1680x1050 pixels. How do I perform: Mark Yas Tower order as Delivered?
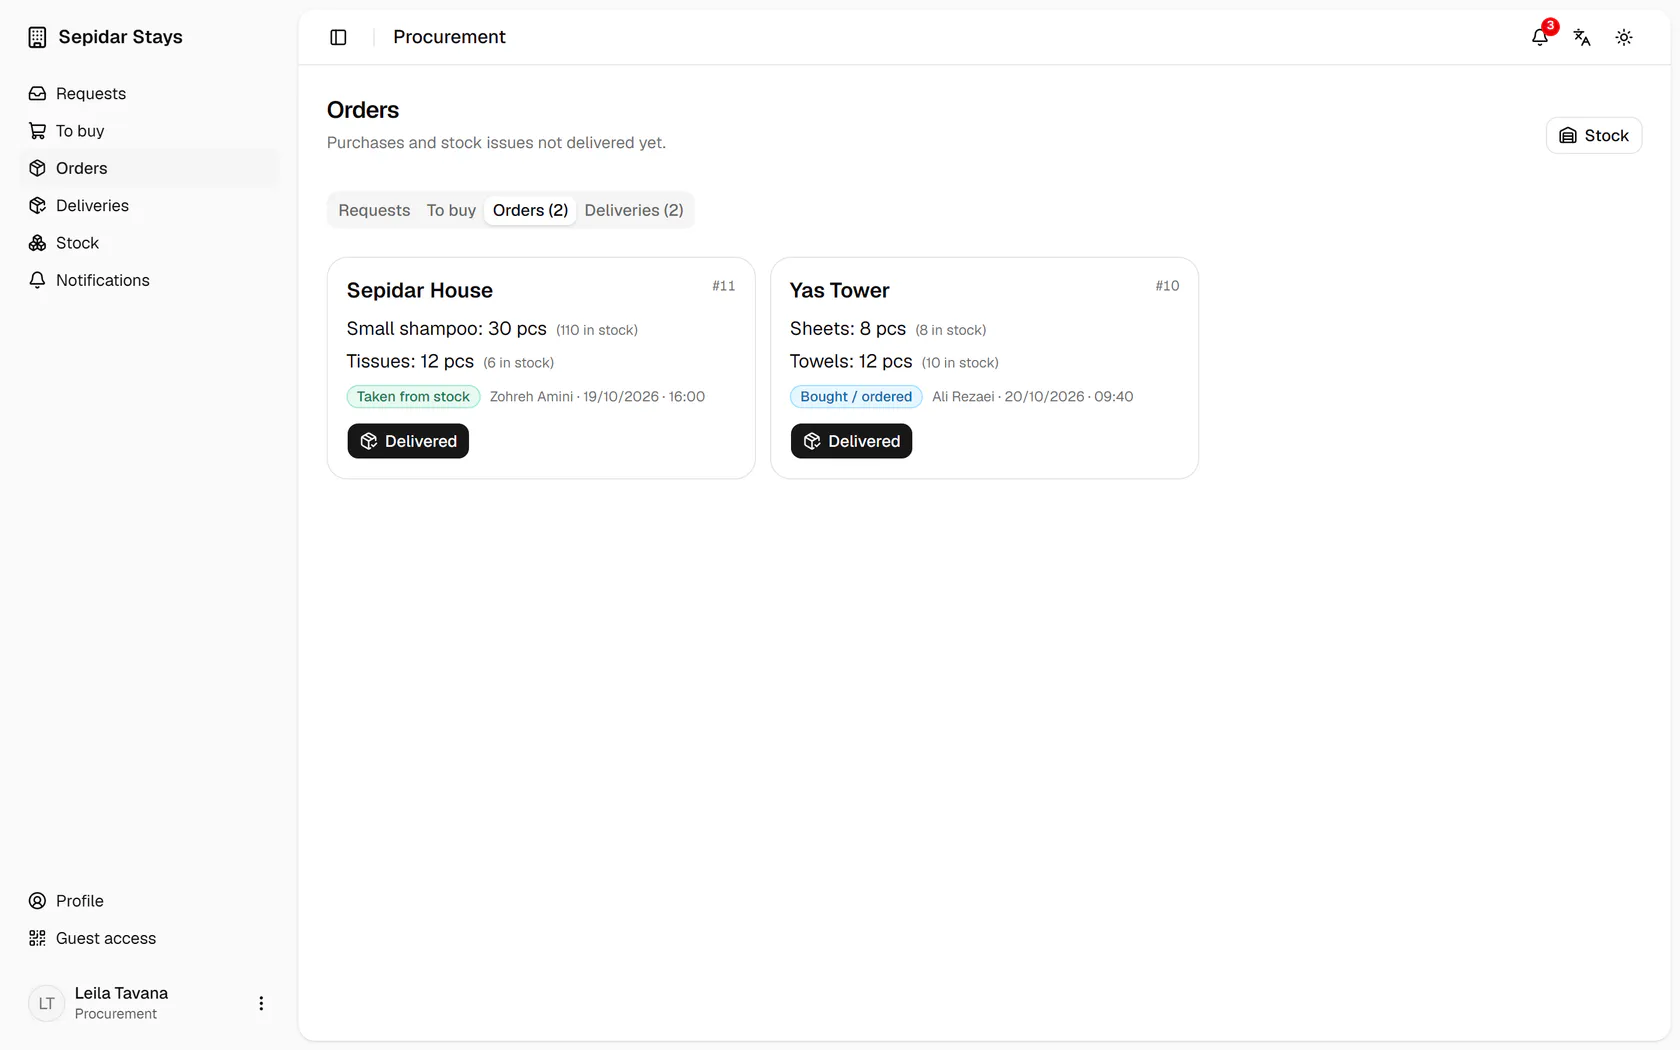click(x=851, y=441)
